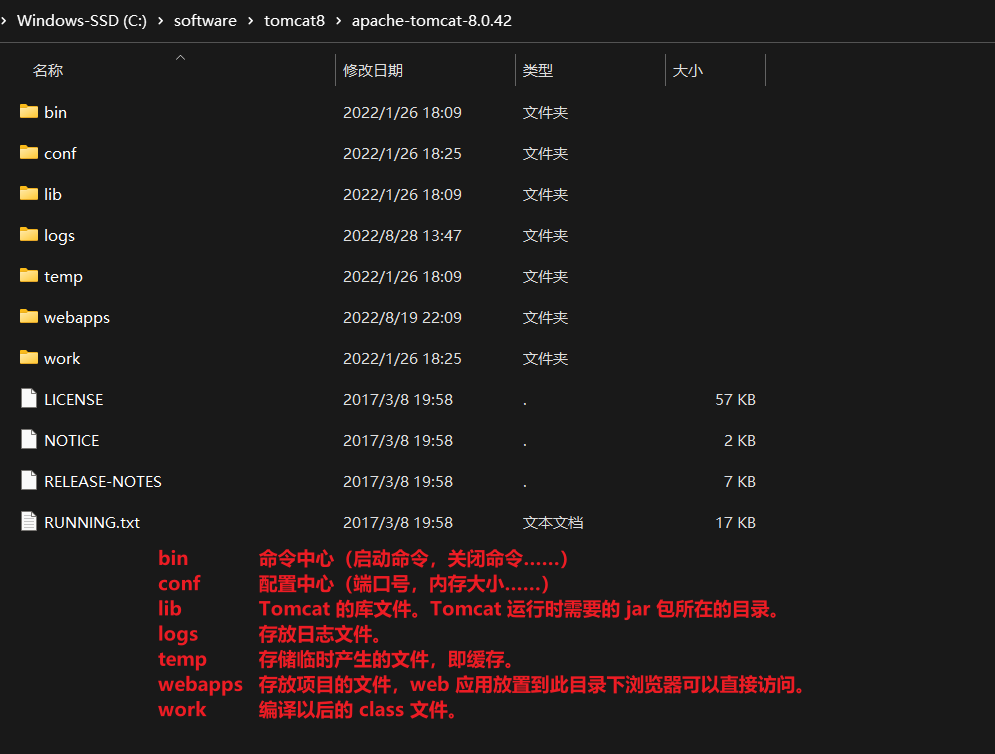The height and width of the screenshot is (754, 995).
Task: Toggle sort arrow above 名称 column
Action: 180,58
